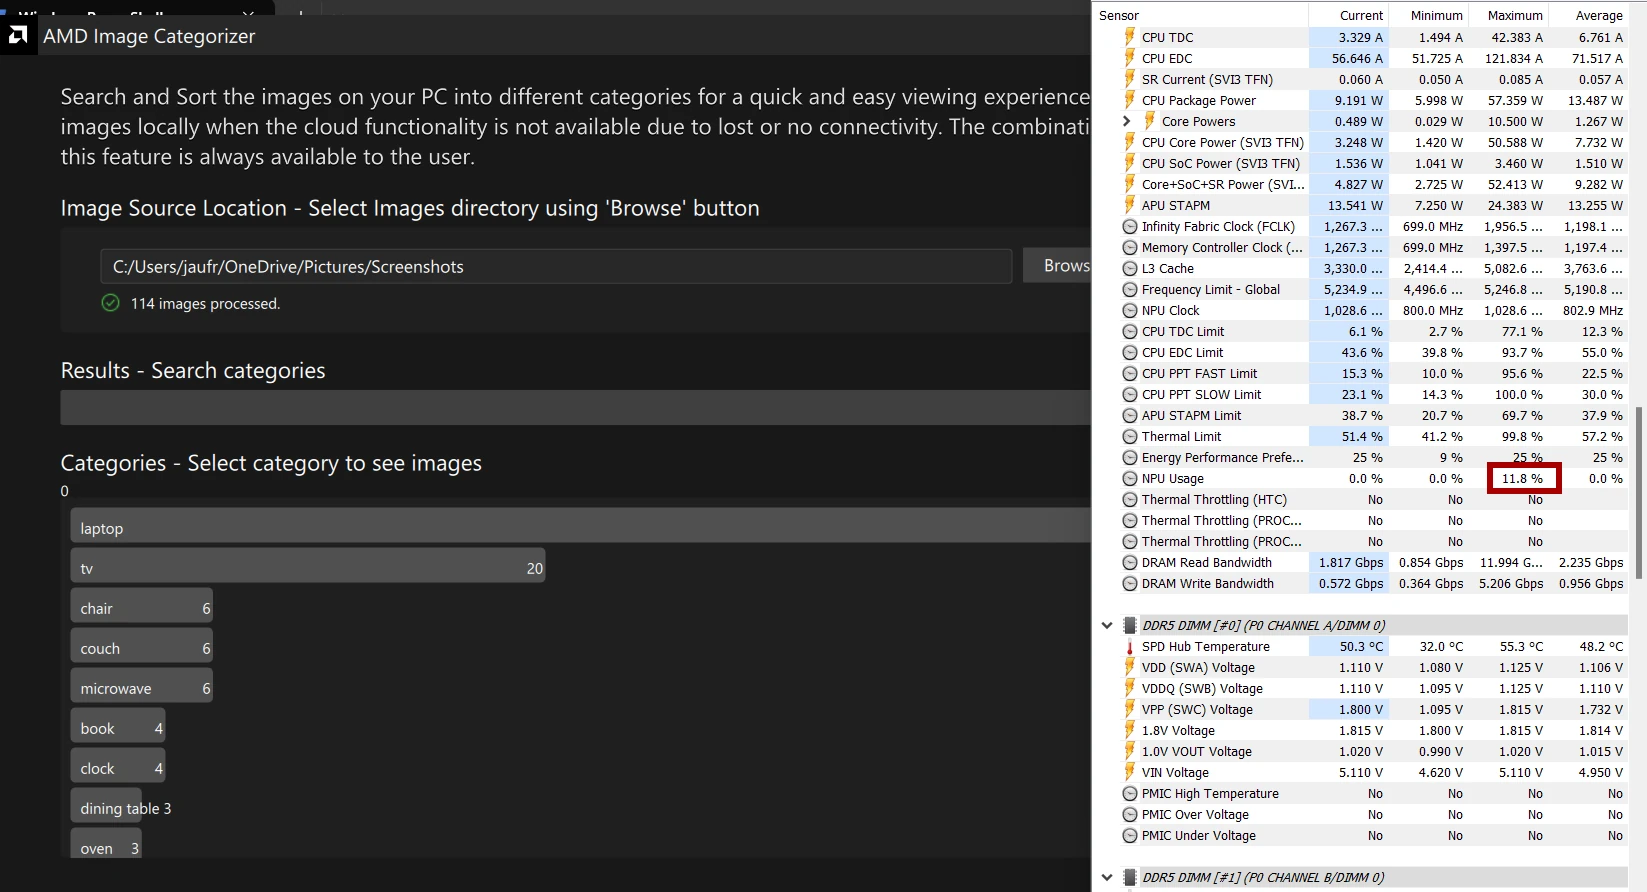This screenshot has height=892, width=1647.
Task: Click the Infinity Fabric Clock gauge icon
Action: (1130, 227)
